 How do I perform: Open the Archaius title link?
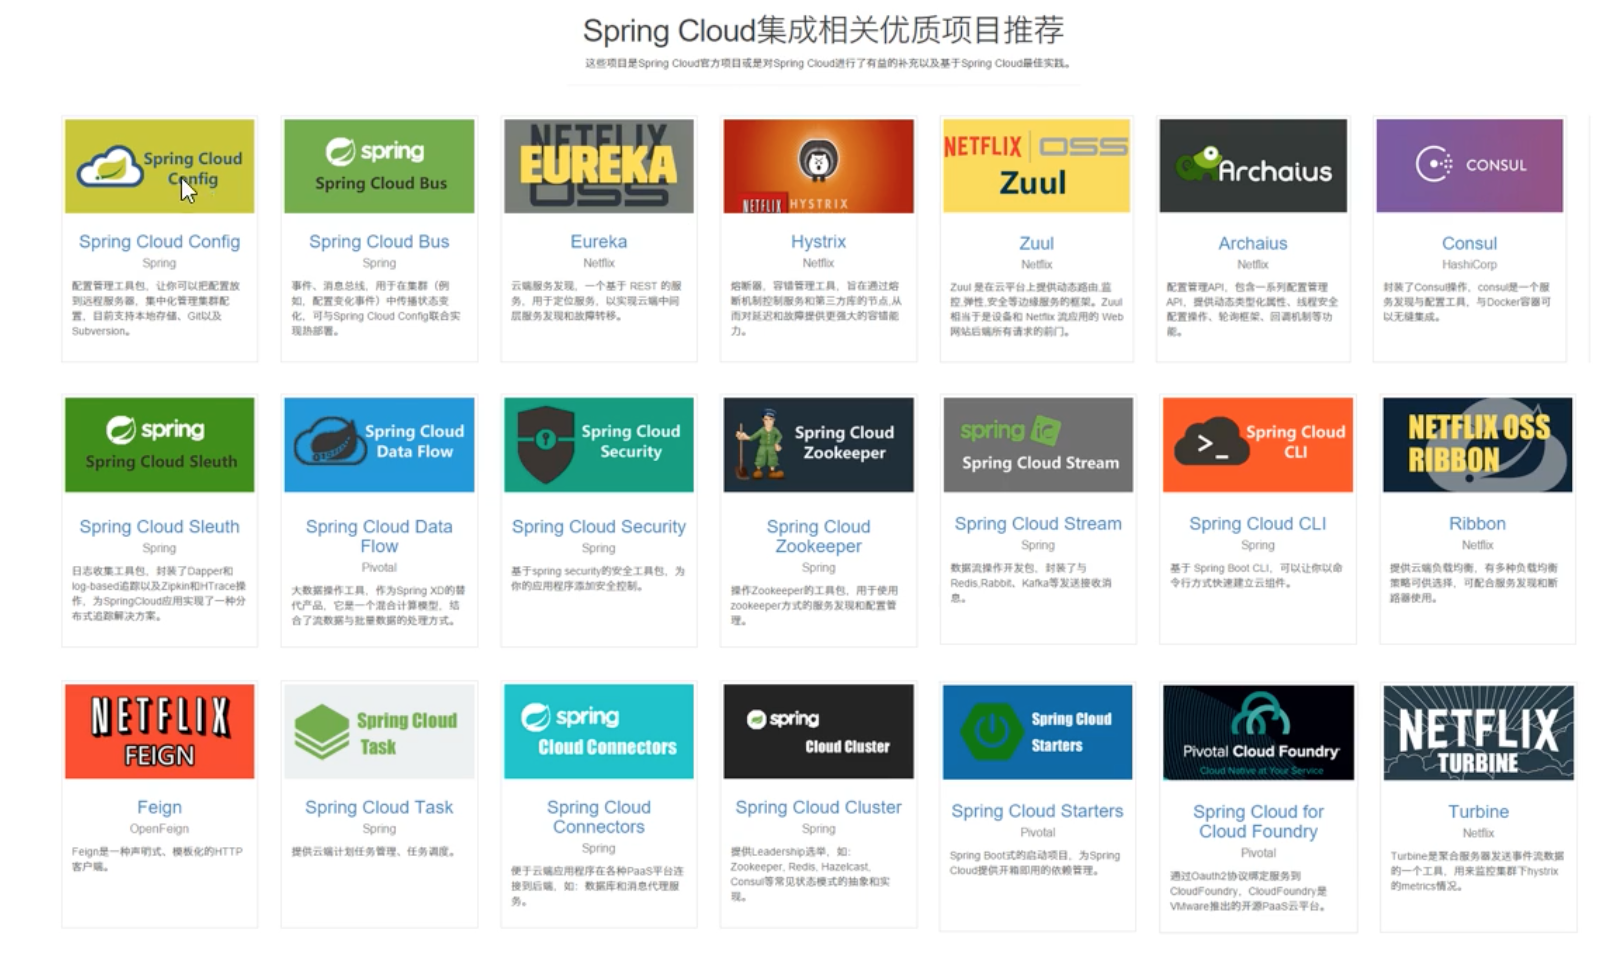[x=1252, y=243]
